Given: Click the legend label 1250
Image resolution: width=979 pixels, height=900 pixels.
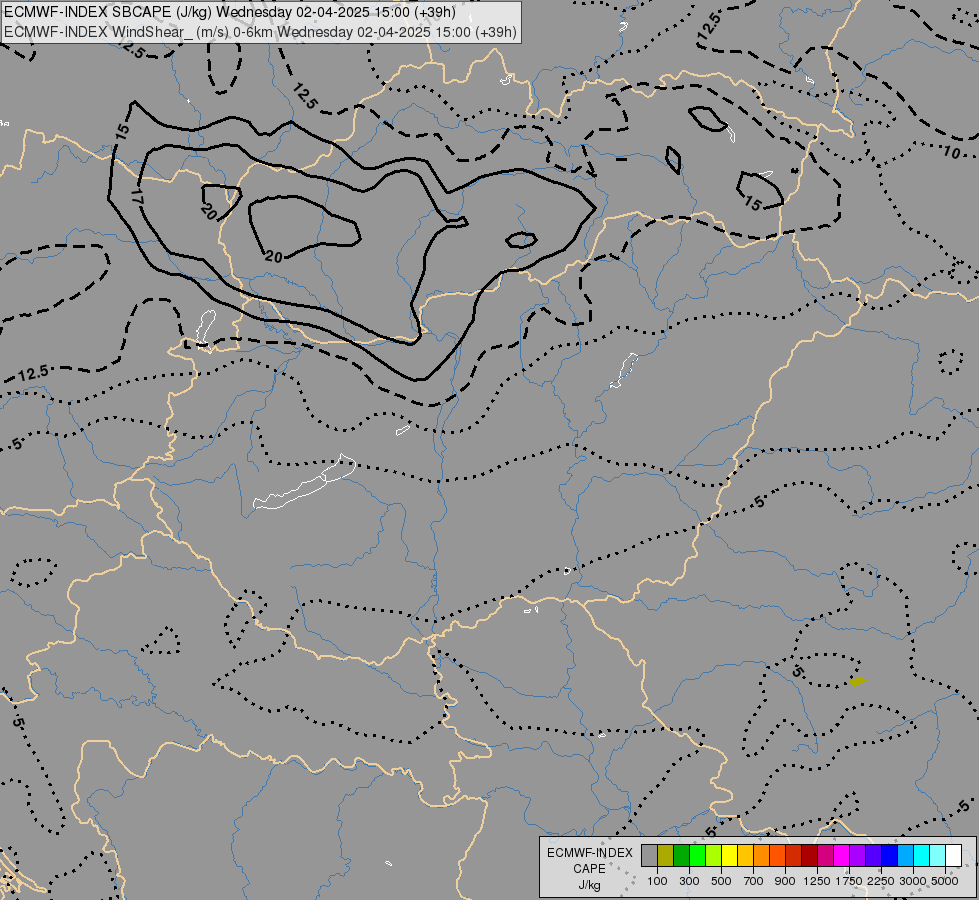Looking at the screenshot, I should point(817,881).
